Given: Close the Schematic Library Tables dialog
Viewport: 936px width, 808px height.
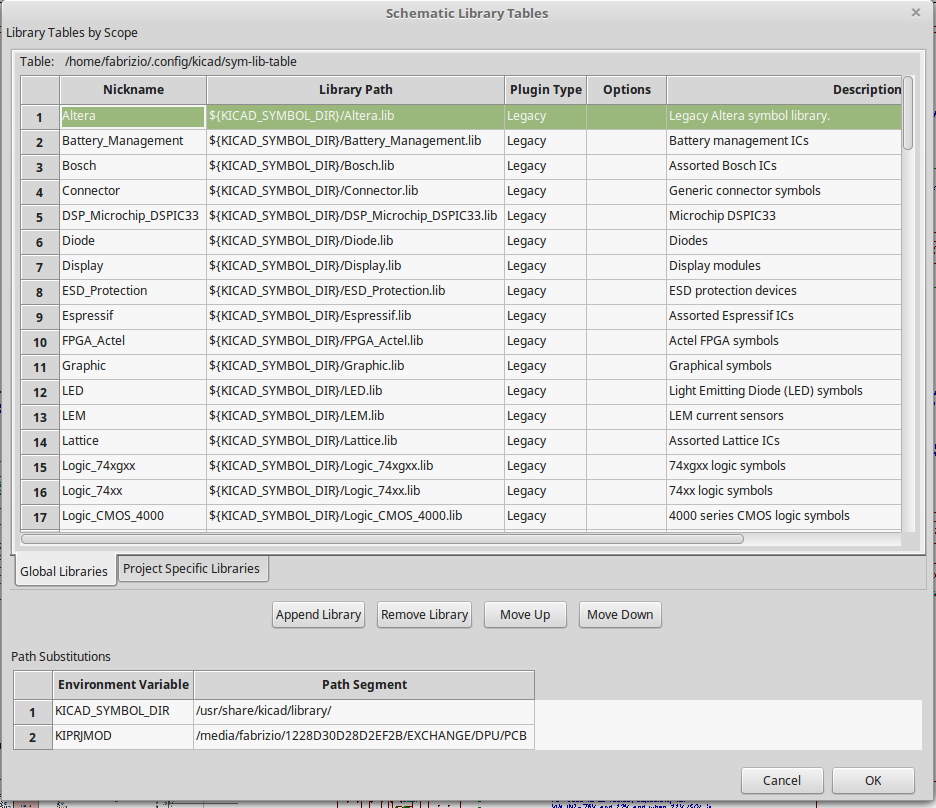Looking at the screenshot, I should pos(915,13).
